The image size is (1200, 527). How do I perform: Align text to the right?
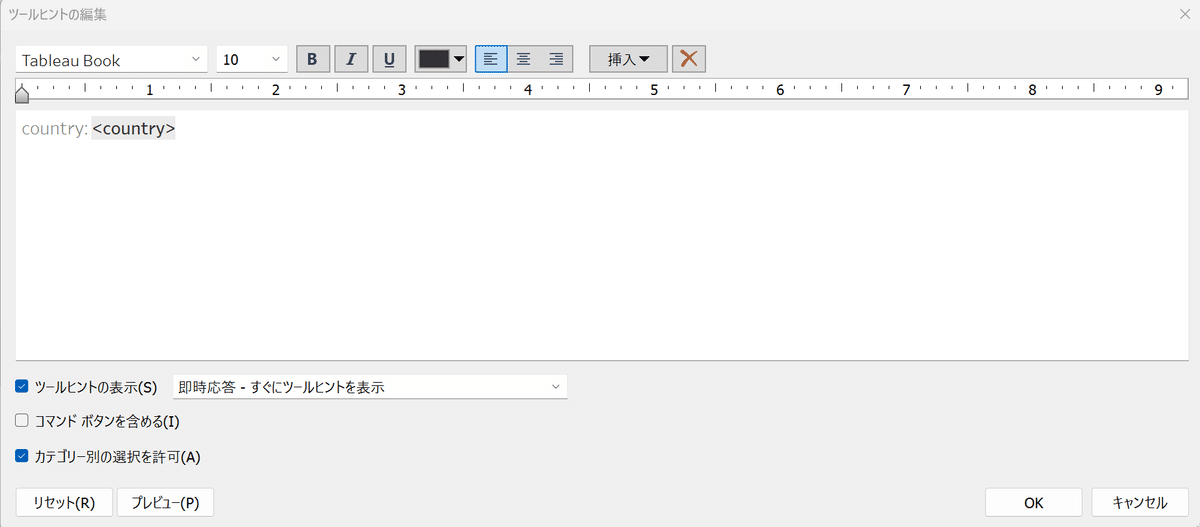(x=556, y=59)
